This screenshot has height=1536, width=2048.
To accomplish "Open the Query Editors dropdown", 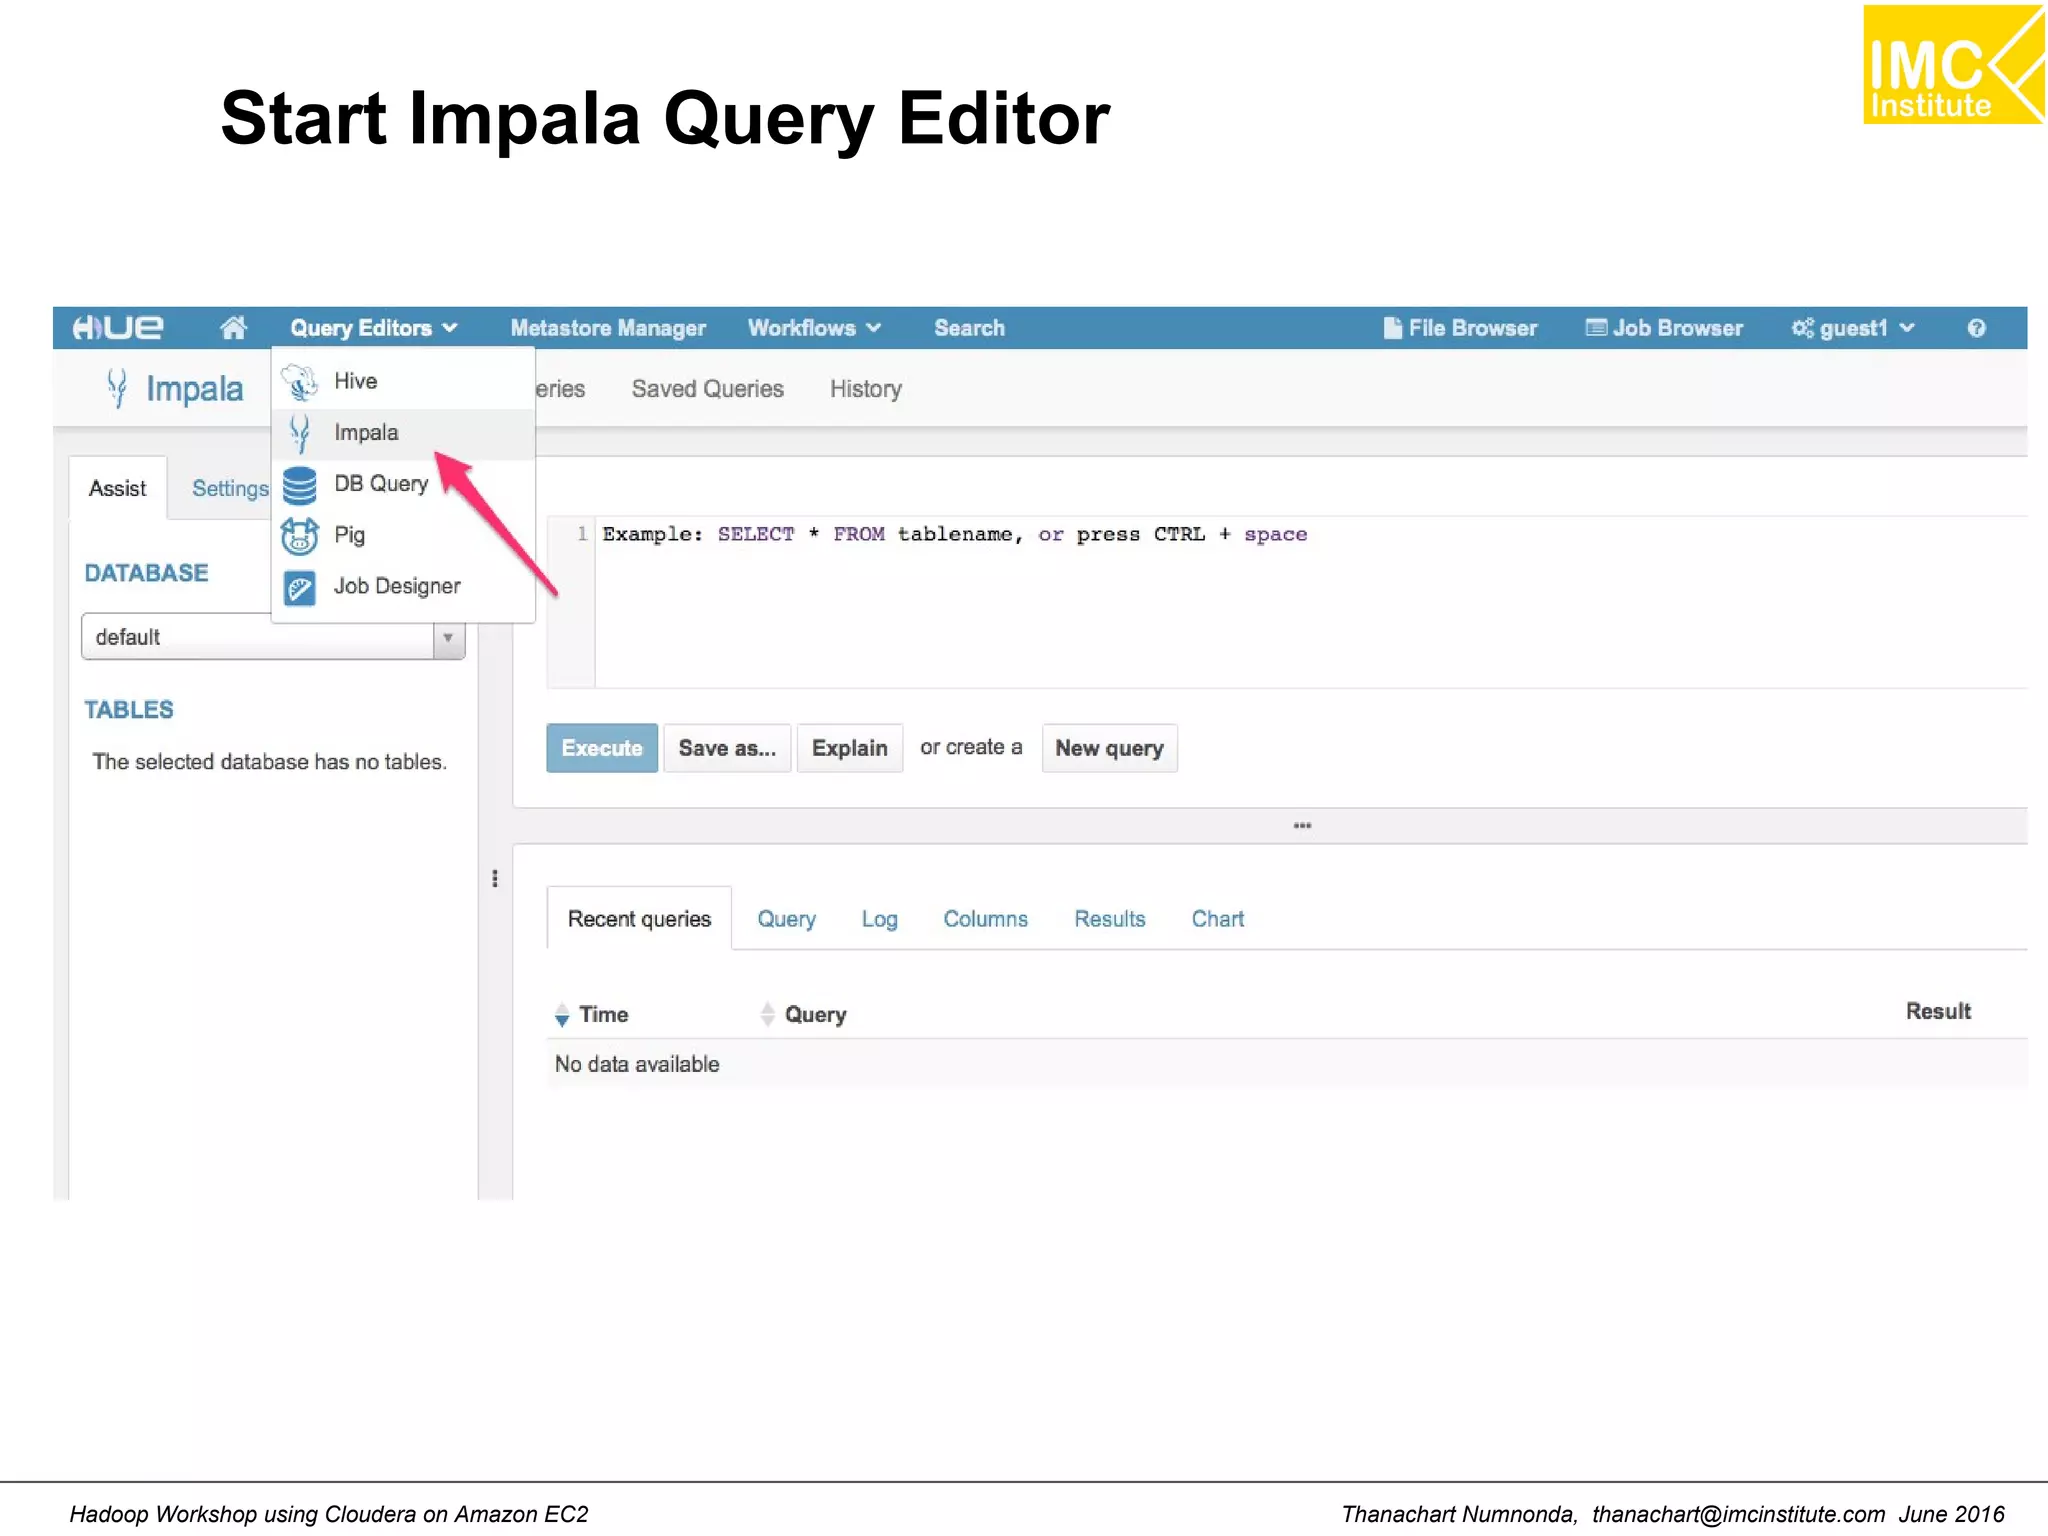I will tap(374, 328).
